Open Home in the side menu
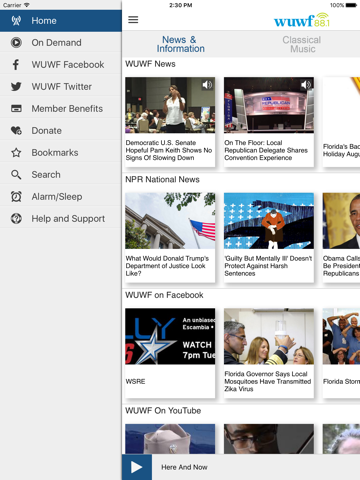Viewport: 360px width, 480px height. tap(61, 21)
